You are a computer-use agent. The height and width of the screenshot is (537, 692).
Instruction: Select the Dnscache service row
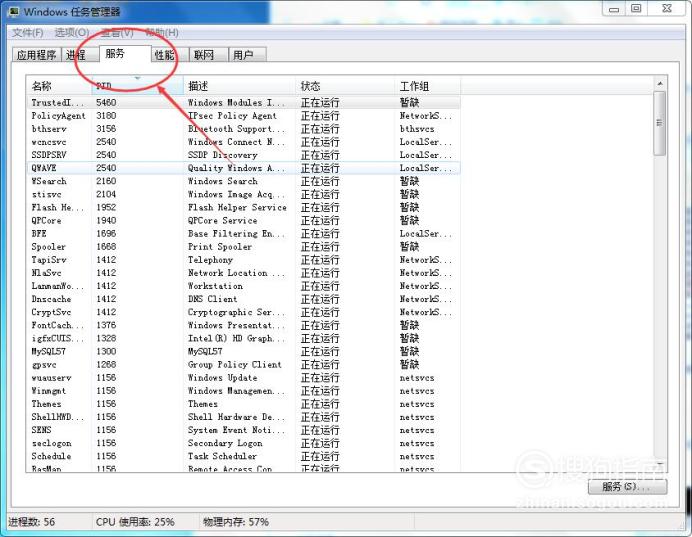pos(243,299)
